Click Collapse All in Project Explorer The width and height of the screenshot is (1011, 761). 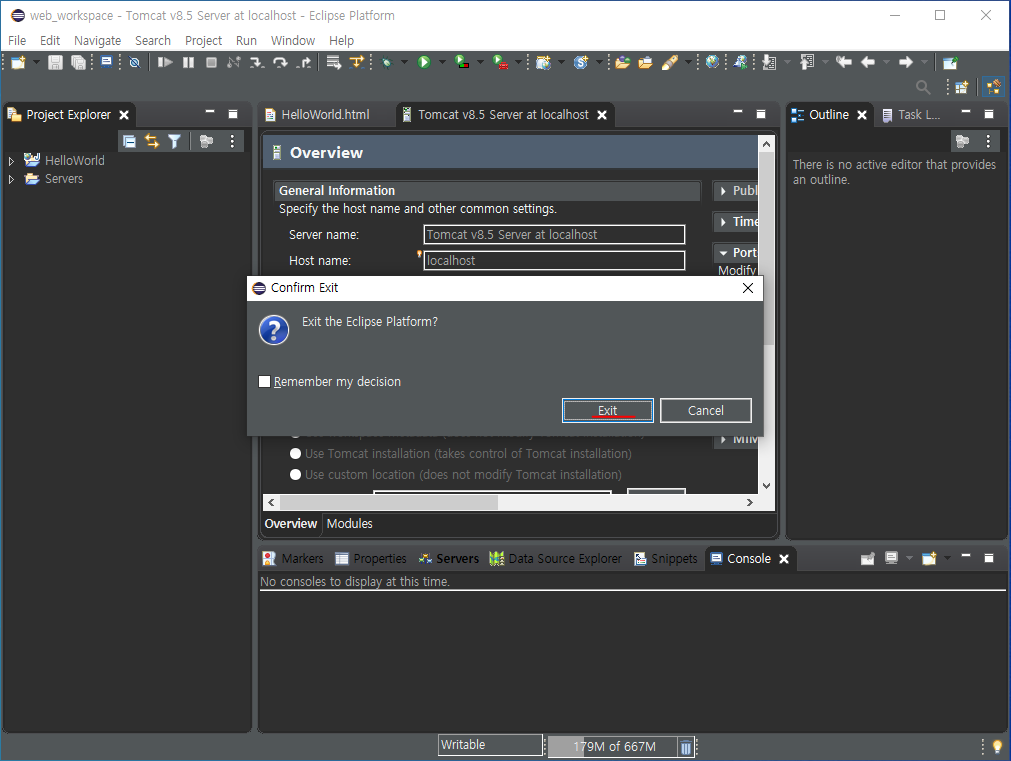pos(130,141)
